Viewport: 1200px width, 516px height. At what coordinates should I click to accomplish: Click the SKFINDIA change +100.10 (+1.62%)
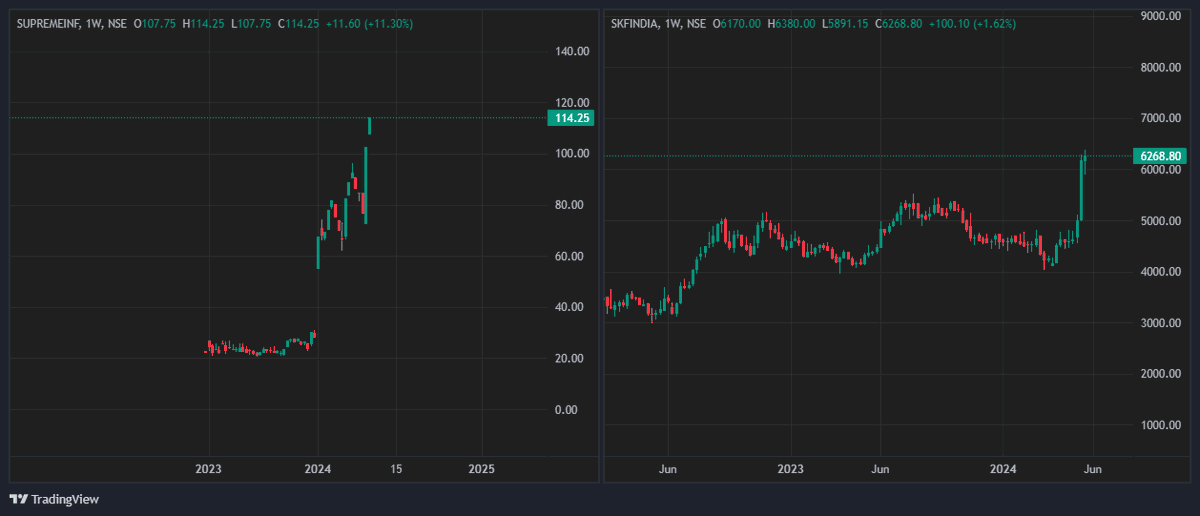975,23
